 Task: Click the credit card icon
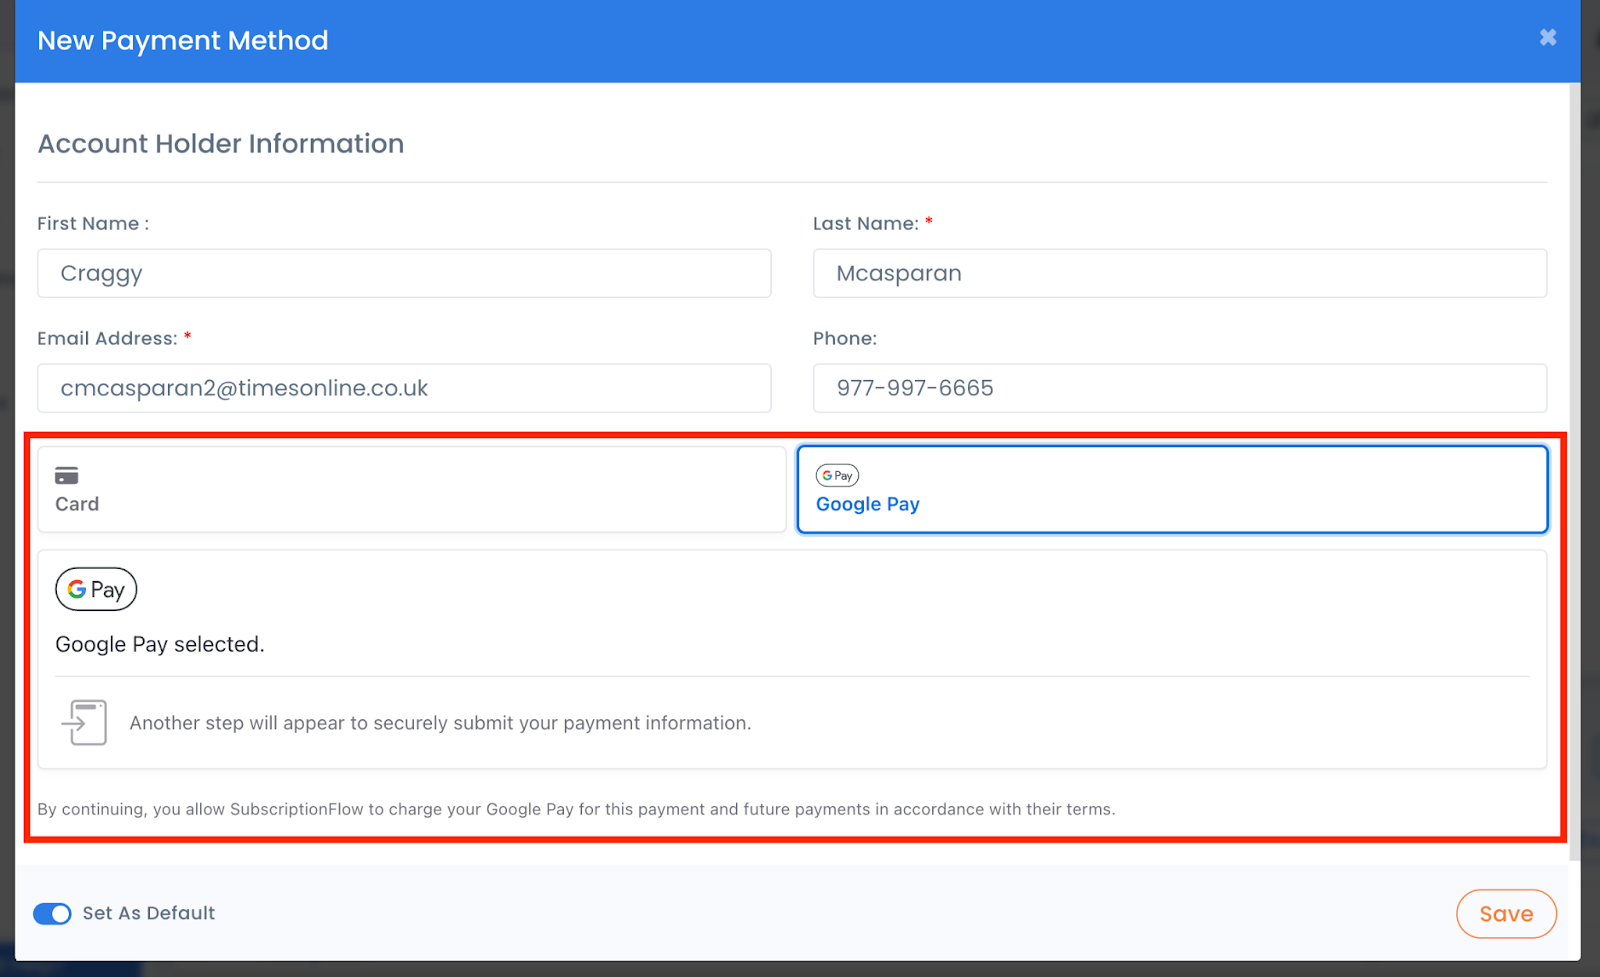pos(67,475)
